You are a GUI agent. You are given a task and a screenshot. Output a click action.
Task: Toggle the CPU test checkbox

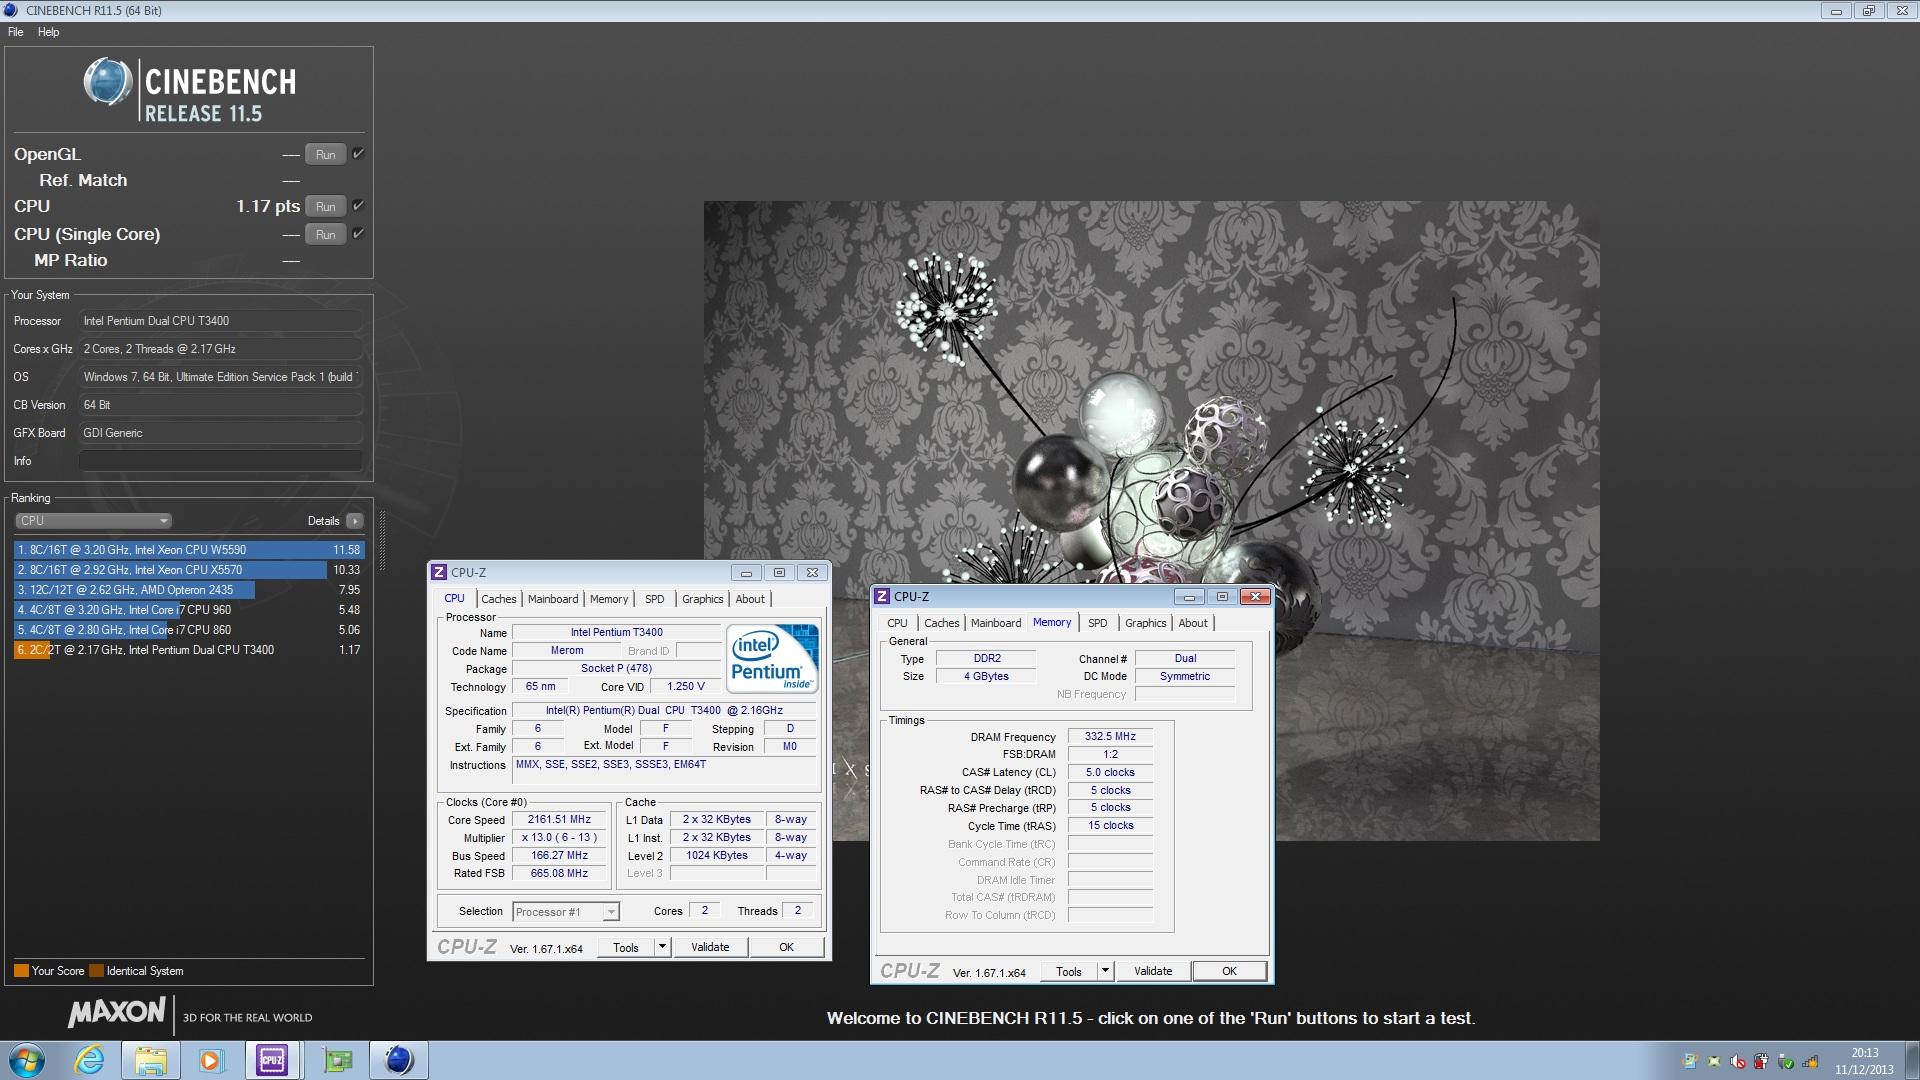coord(358,206)
